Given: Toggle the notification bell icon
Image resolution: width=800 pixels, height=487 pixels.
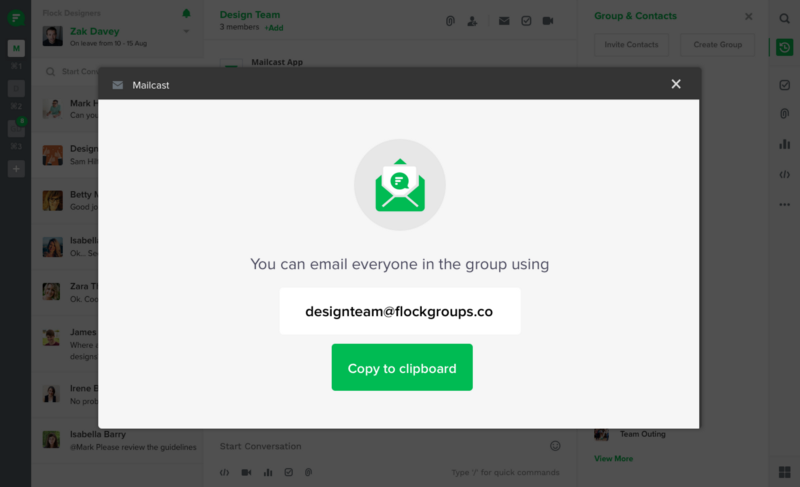Looking at the screenshot, I should point(186,13).
